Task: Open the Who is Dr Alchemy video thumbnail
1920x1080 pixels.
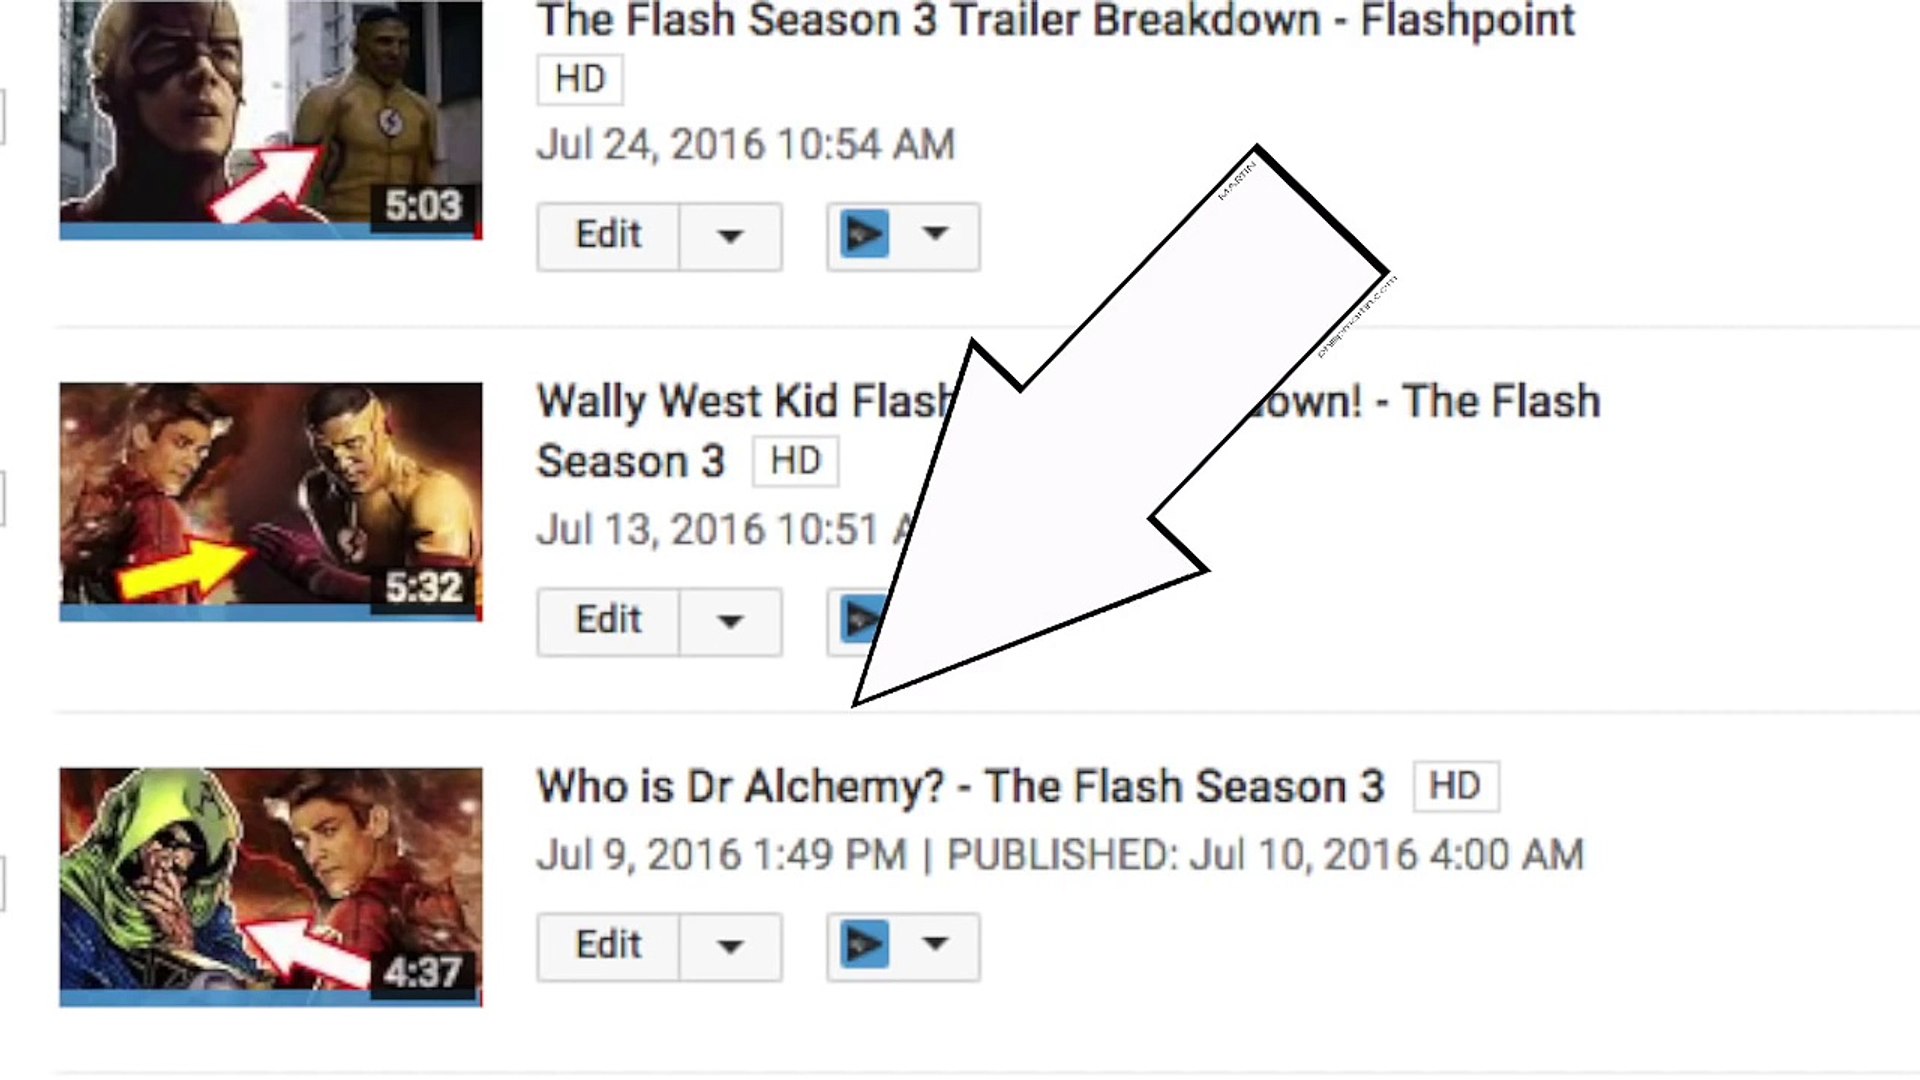Action: 271,887
